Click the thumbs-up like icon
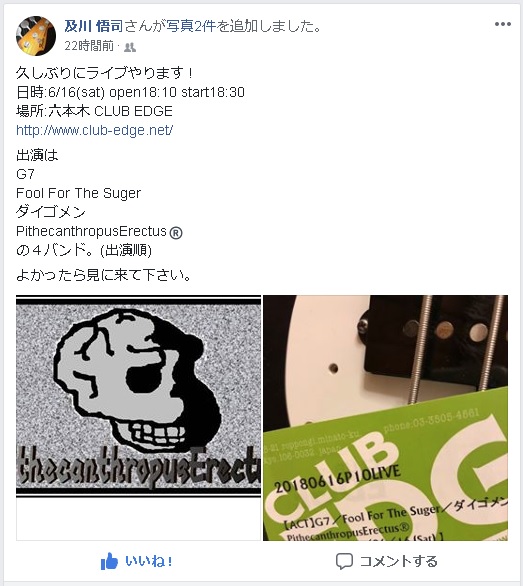Screen dimensions: 523x586 tap(109, 561)
